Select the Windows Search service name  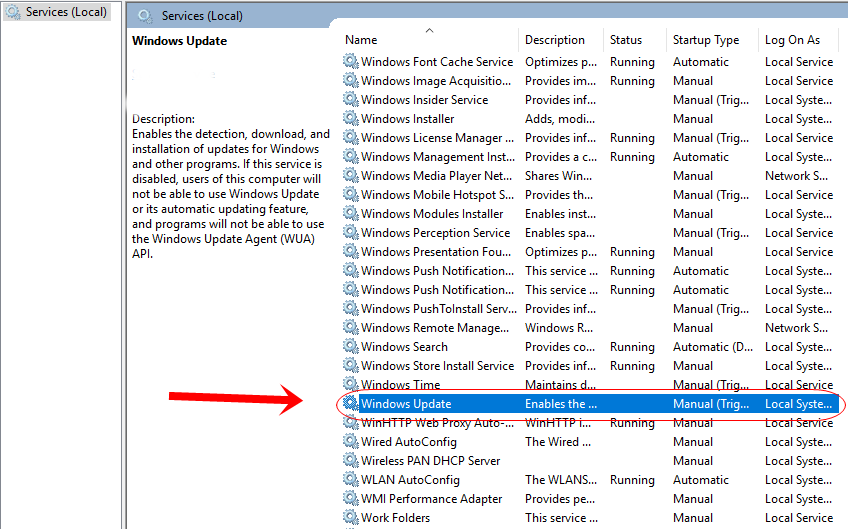[x=405, y=347]
